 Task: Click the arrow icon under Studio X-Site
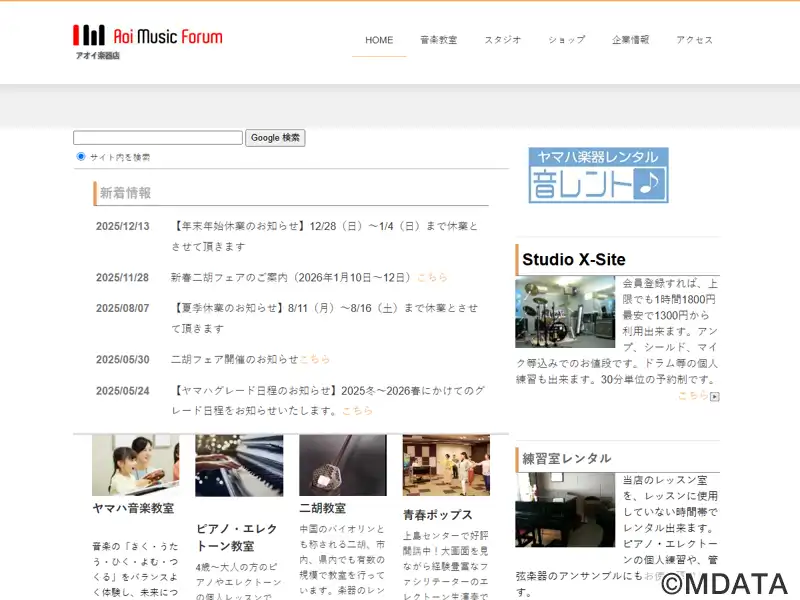[715, 397]
